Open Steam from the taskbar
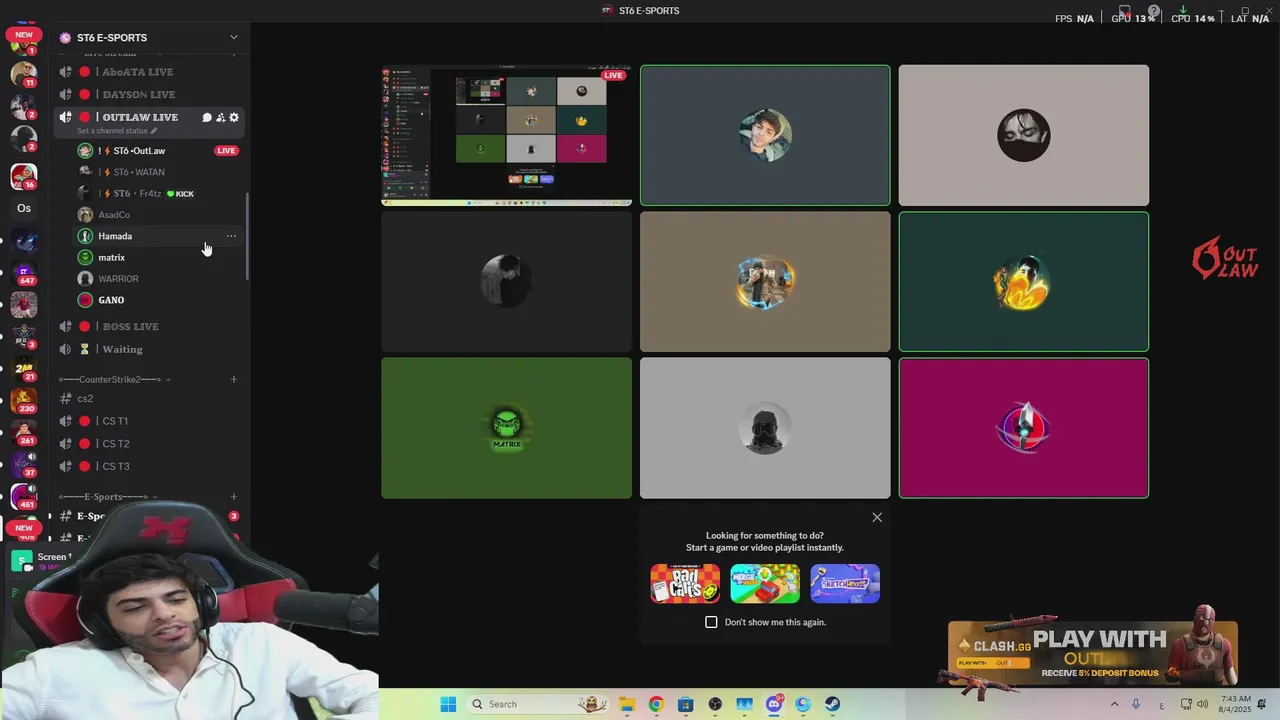Screen dimensions: 1280x720 click(x=833, y=704)
